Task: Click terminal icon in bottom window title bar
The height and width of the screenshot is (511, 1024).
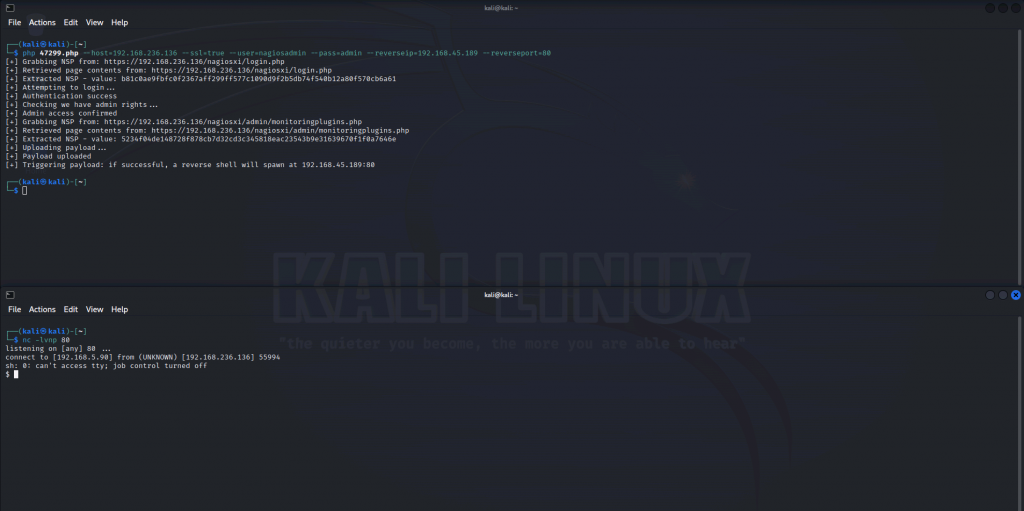Action: (10, 295)
